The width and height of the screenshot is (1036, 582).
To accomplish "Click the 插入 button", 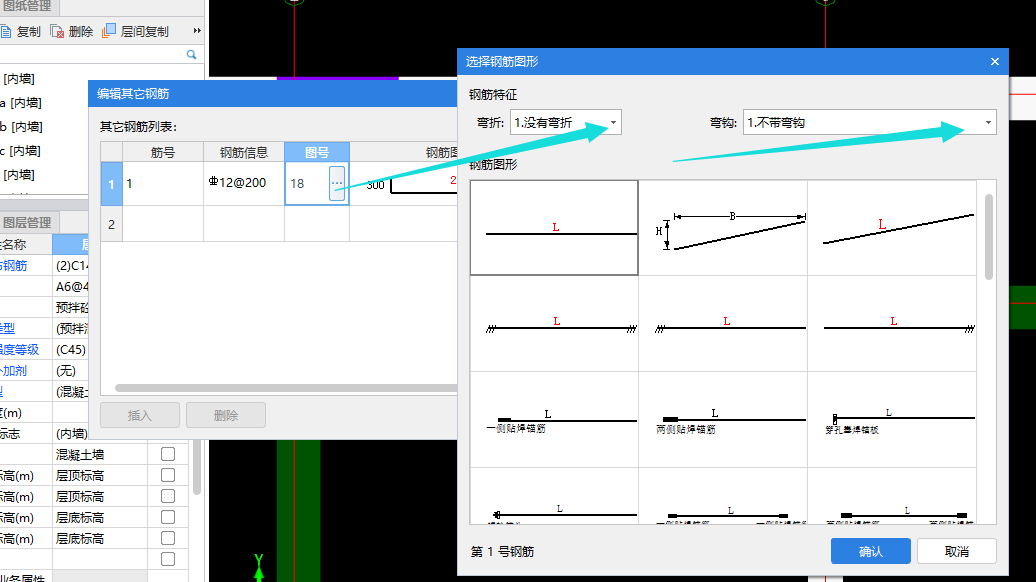I will pos(139,415).
